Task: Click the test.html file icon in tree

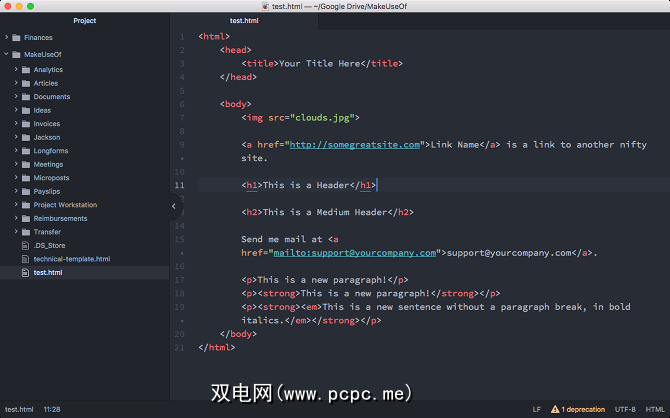Action: (x=26, y=272)
